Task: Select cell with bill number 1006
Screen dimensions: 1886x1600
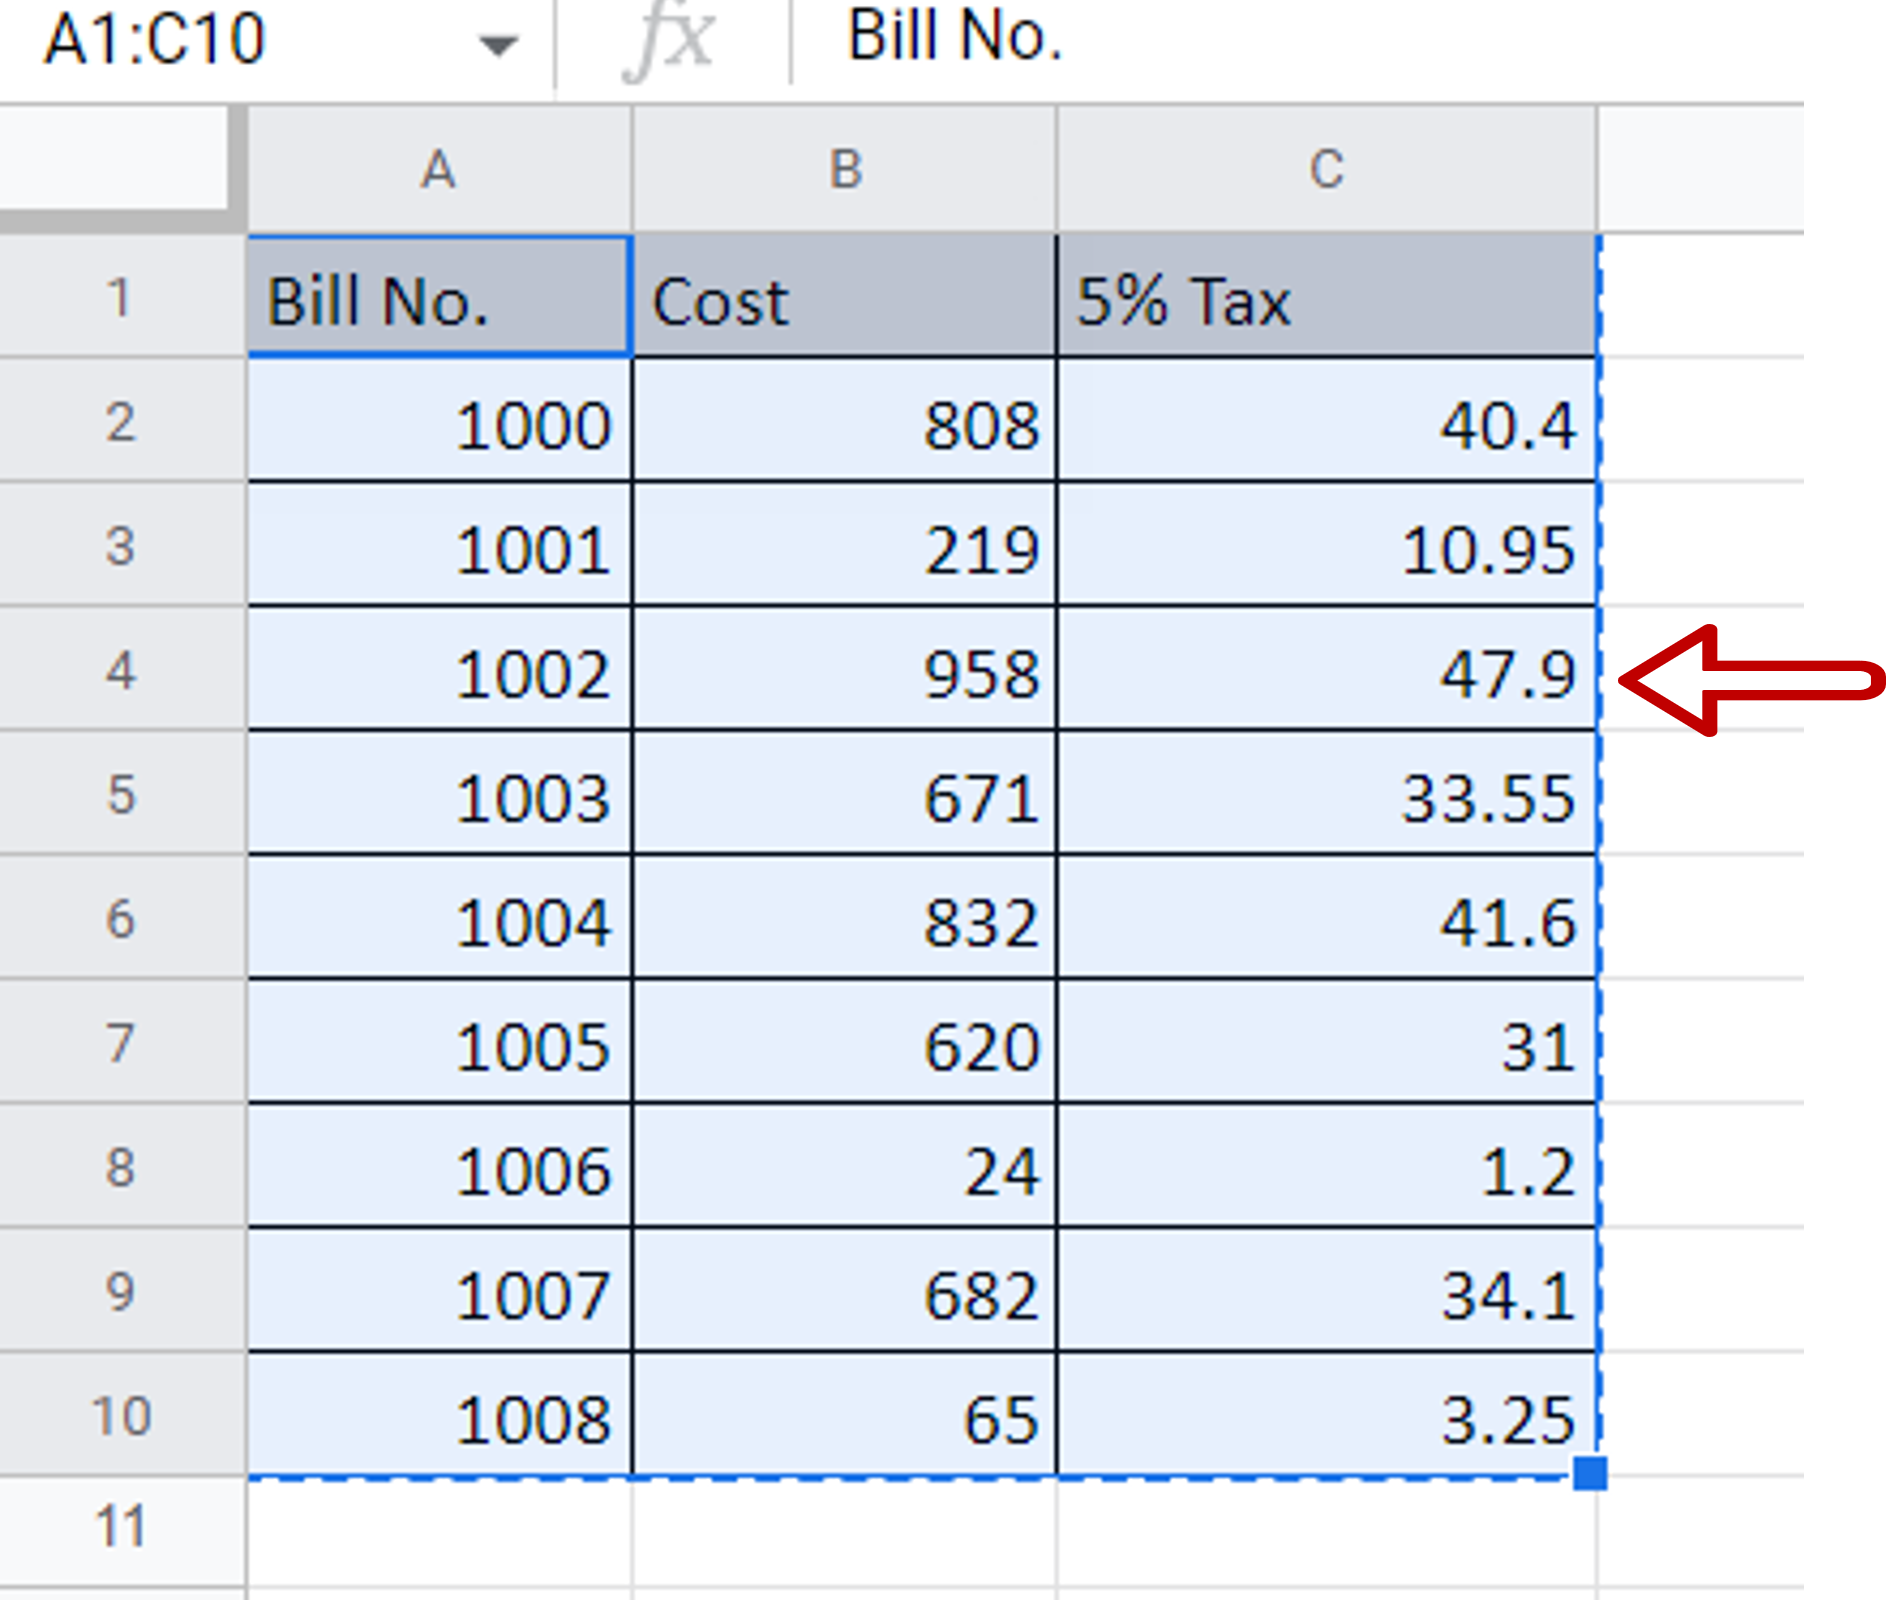Action: (439, 1166)
